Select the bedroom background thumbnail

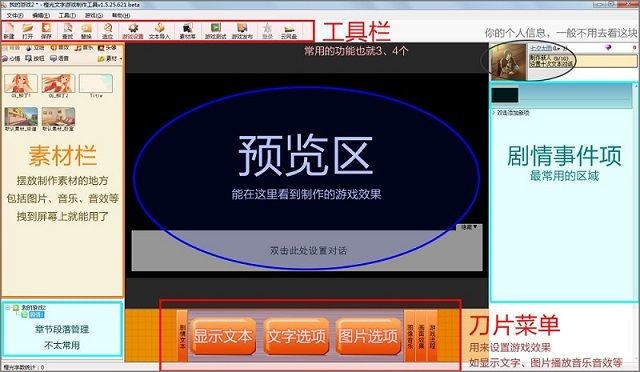58,117
